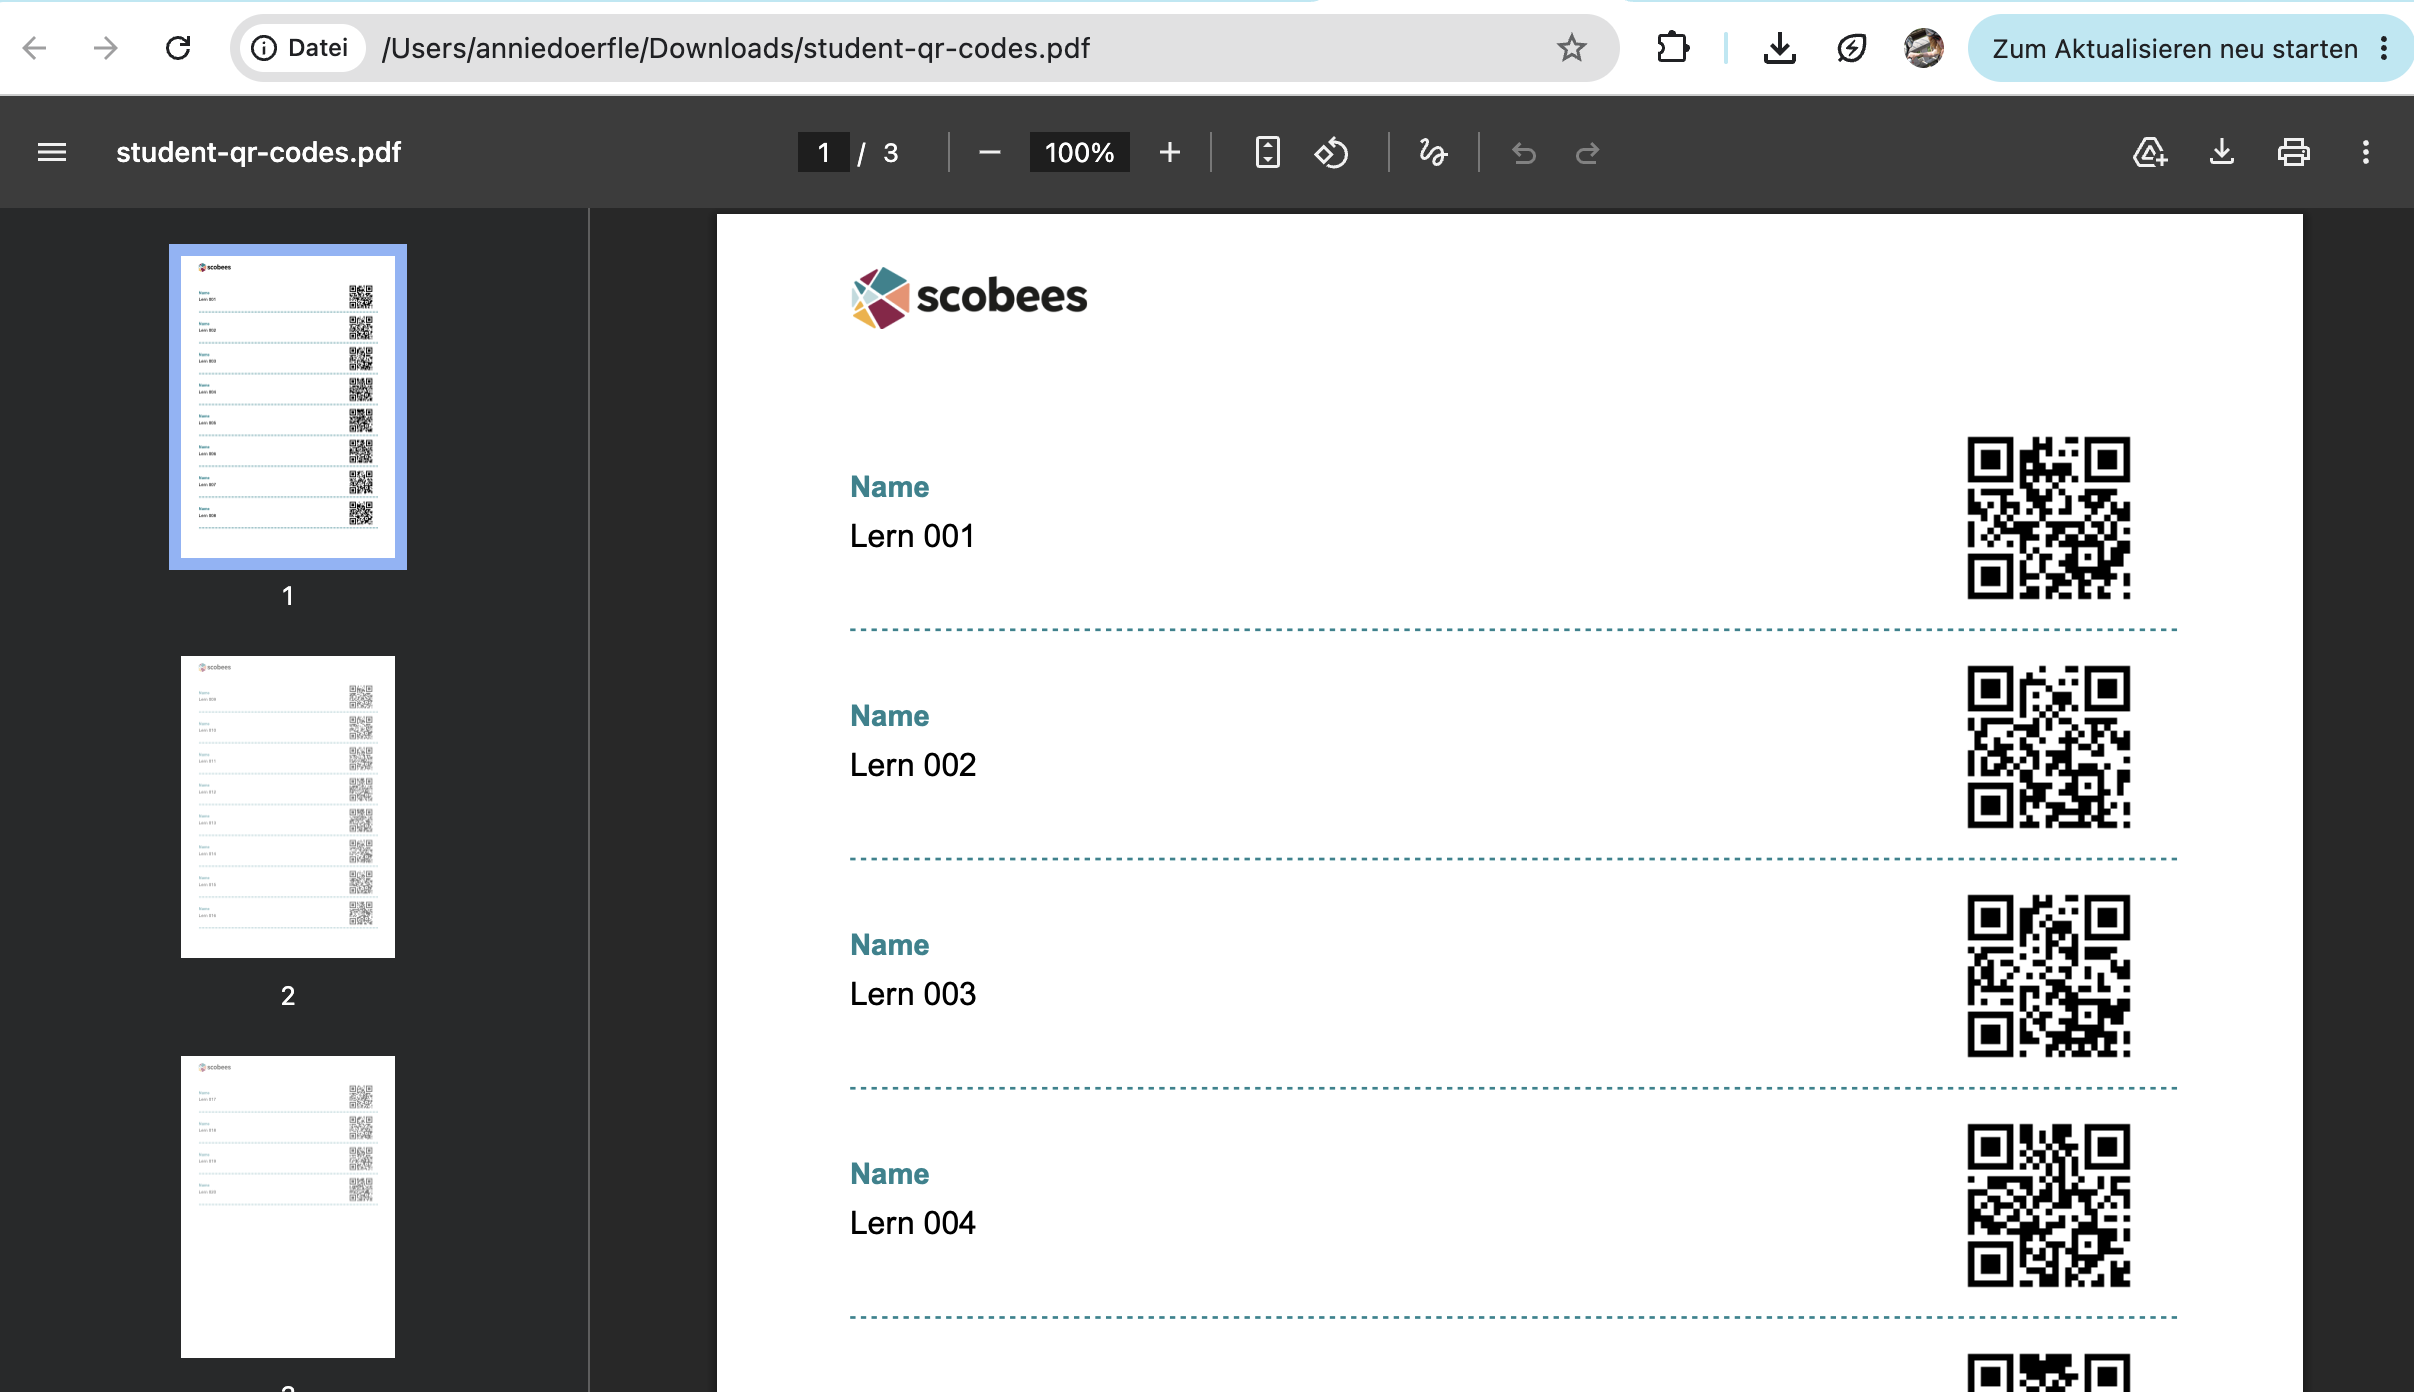
Task: Save the PDF to Google Drive
Action: pos(2149,152)
